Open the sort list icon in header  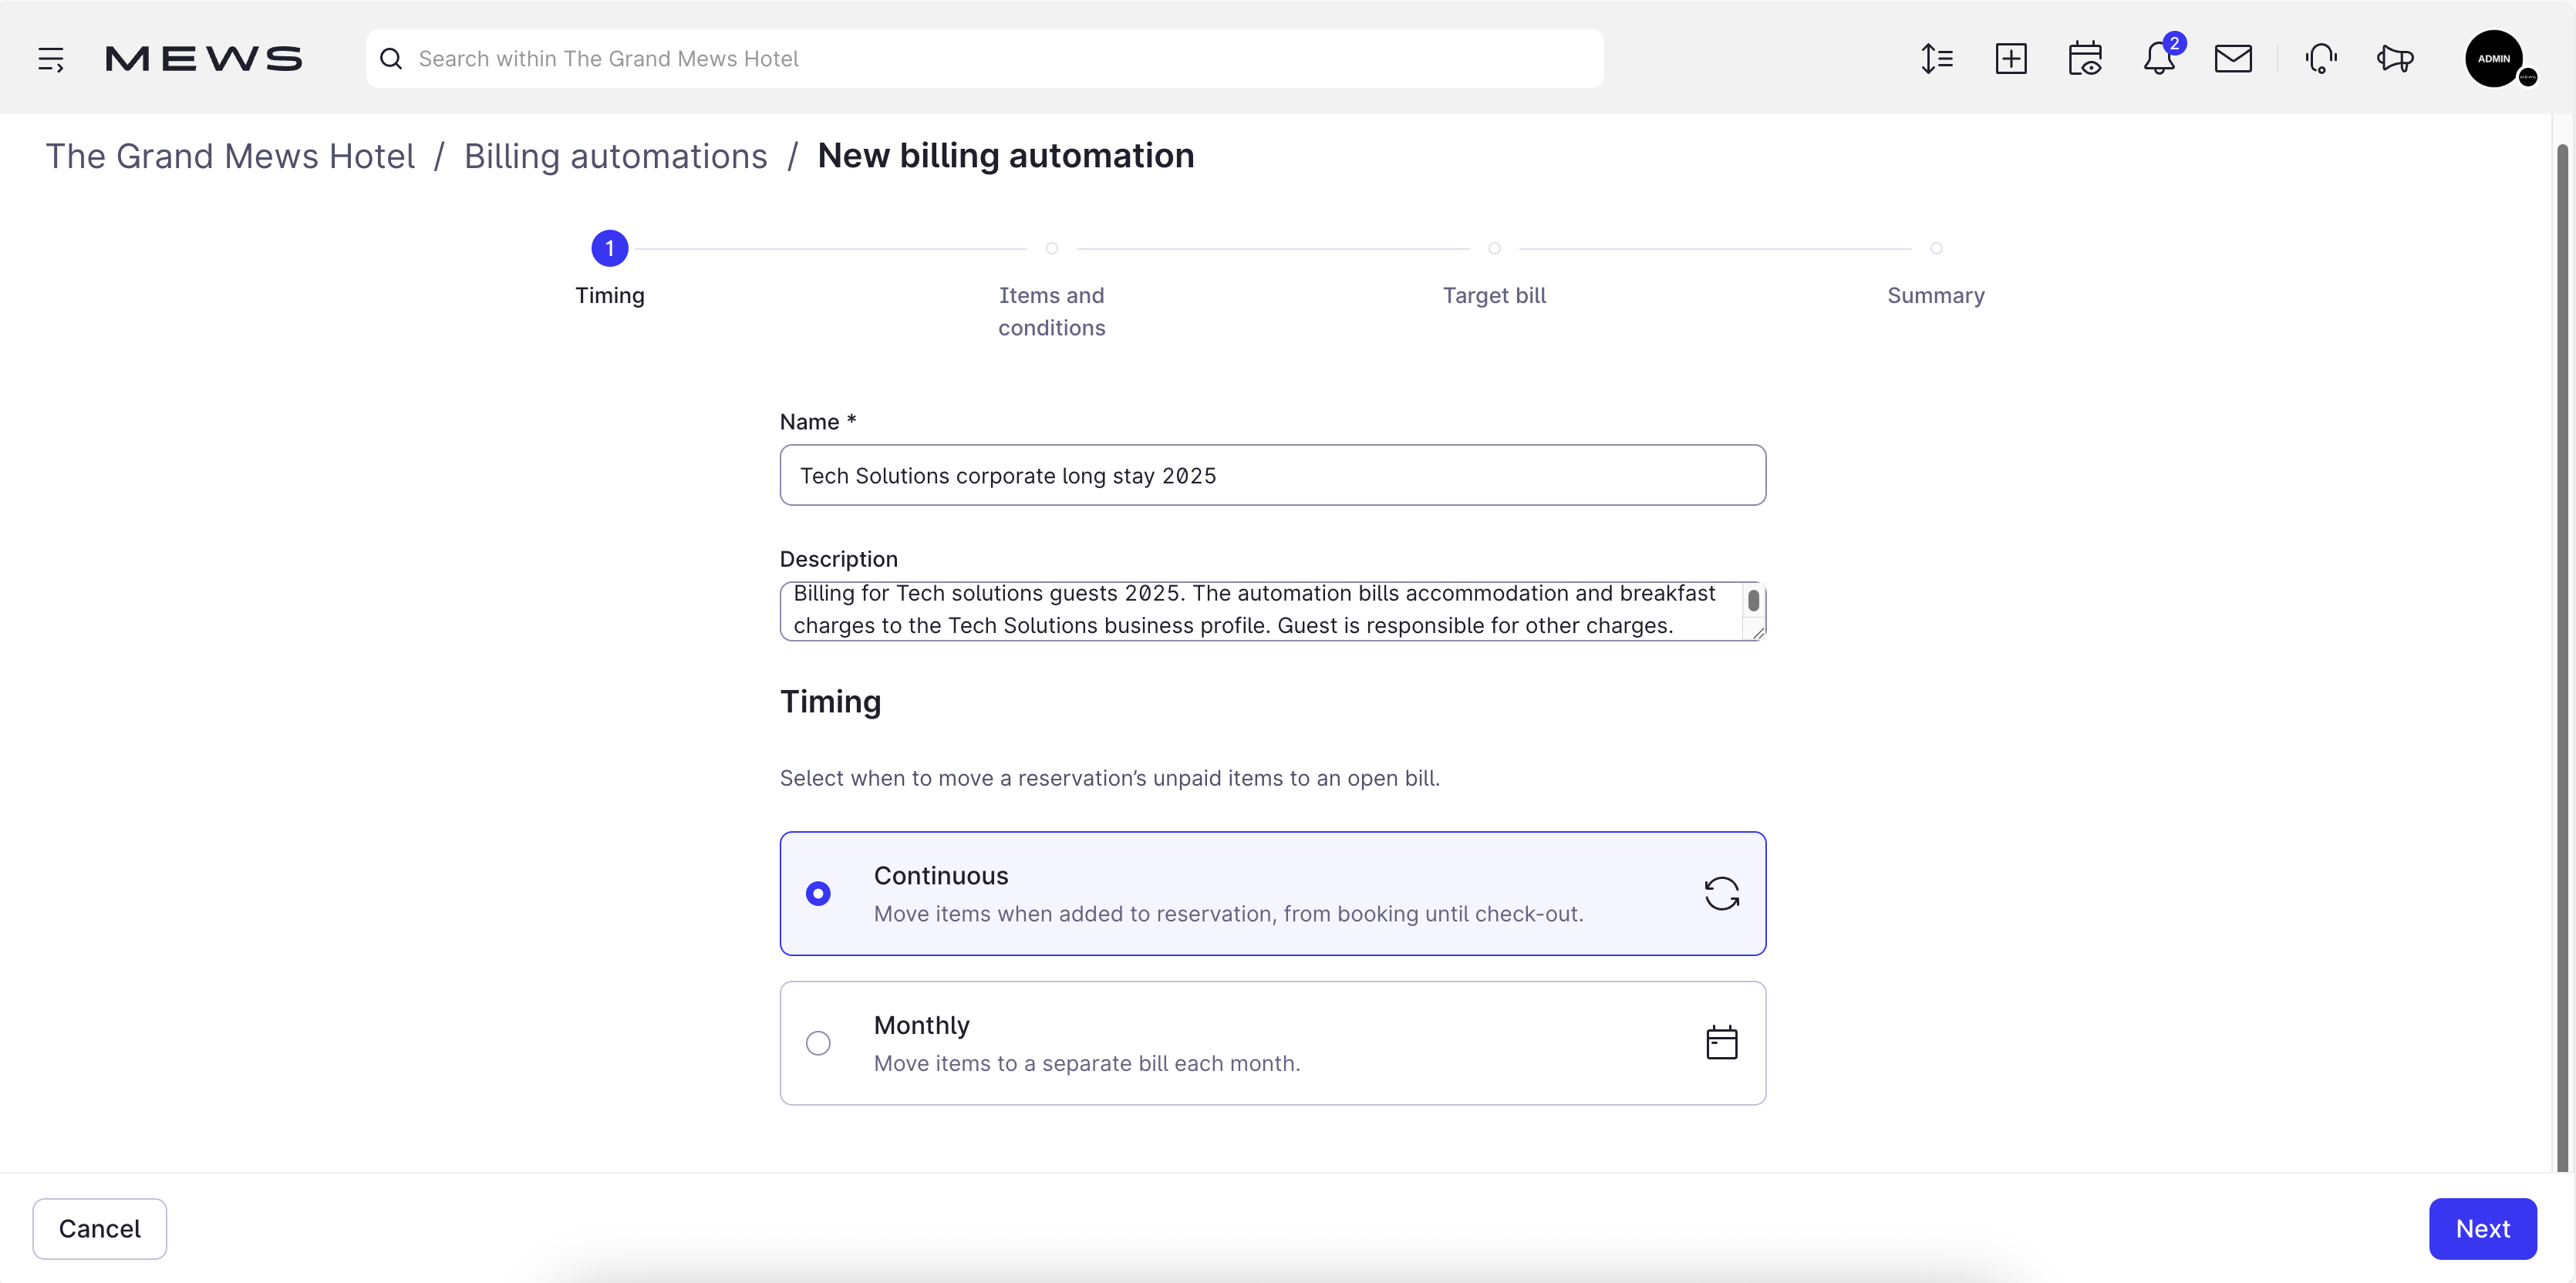point(1937,59)
